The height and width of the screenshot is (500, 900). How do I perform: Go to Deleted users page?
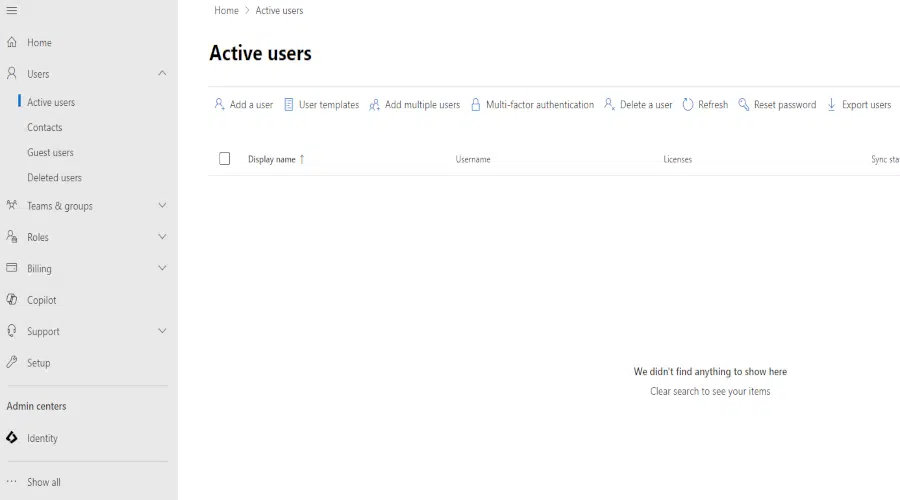[54, 178]
